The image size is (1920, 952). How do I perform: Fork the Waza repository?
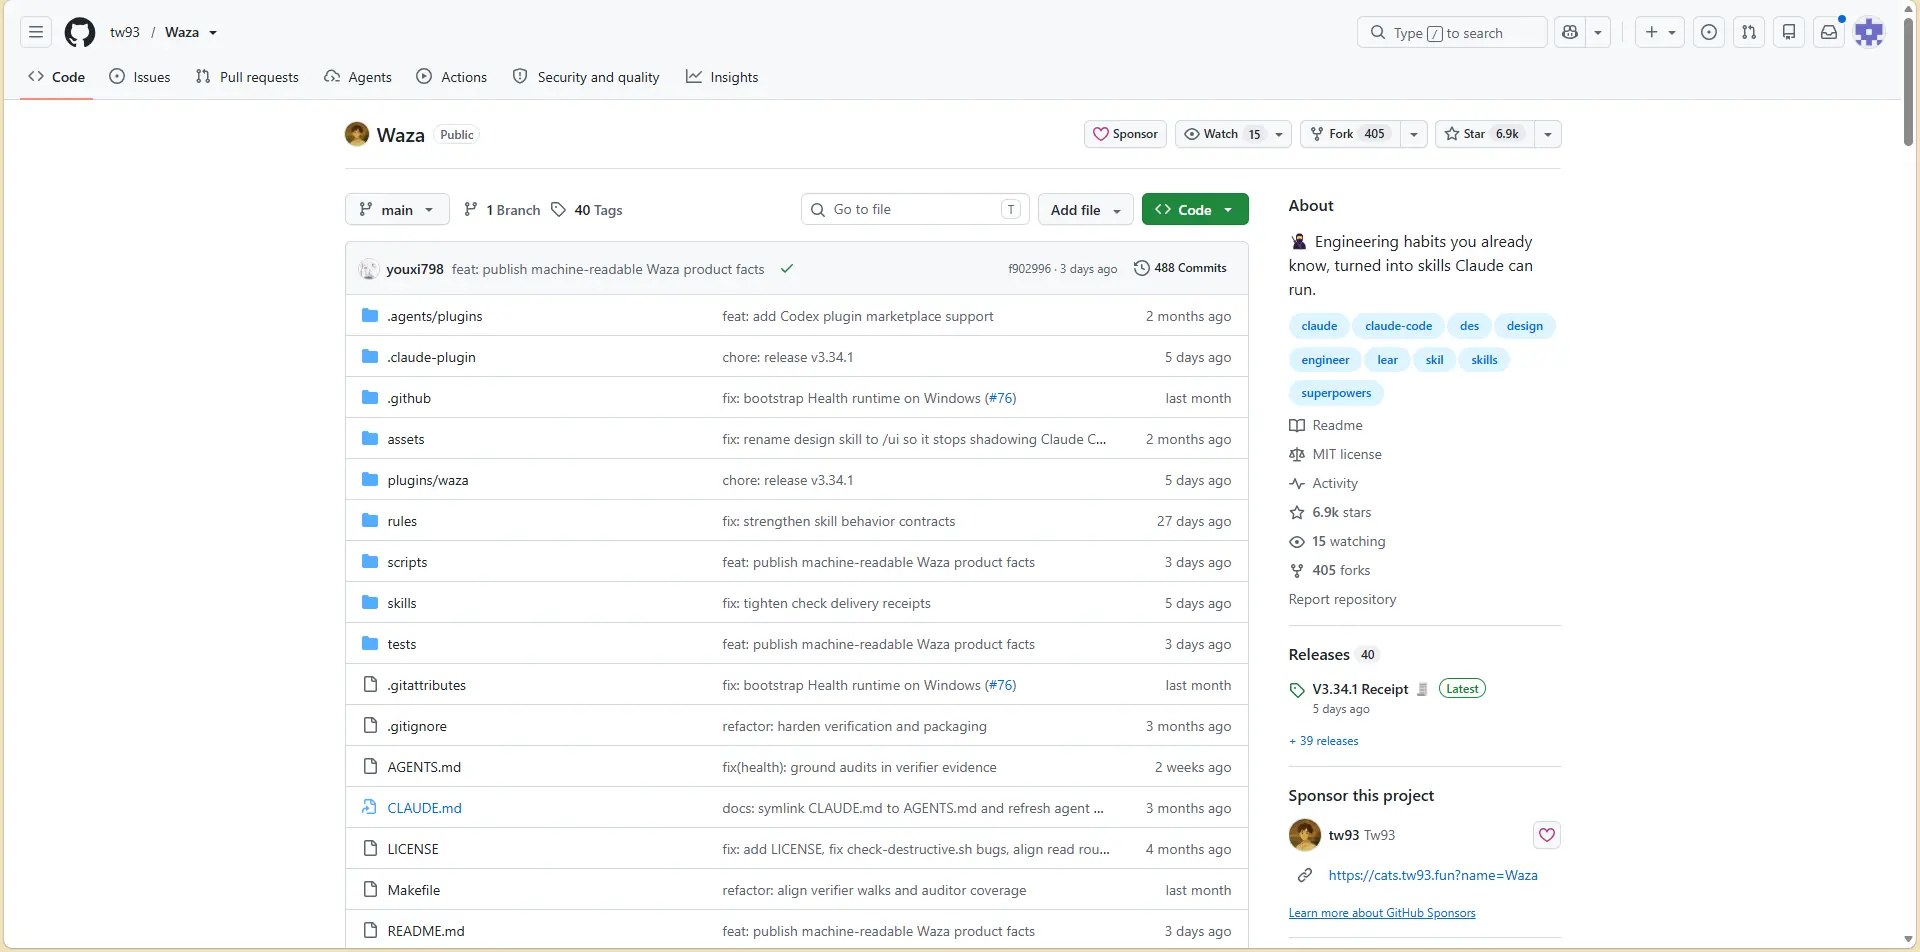[1350, 134]
